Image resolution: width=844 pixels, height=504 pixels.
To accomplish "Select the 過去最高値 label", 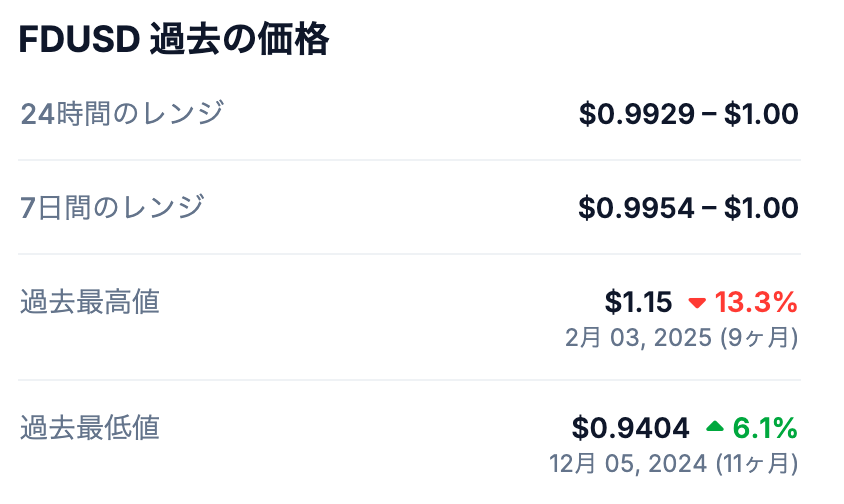I will click(90, 302).
